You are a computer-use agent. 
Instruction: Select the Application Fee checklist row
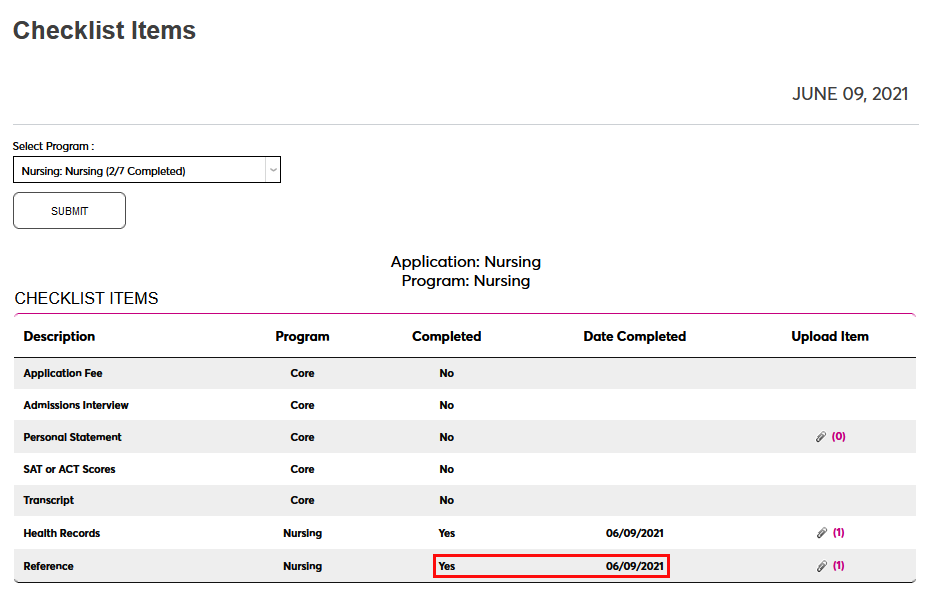(63, 373)
